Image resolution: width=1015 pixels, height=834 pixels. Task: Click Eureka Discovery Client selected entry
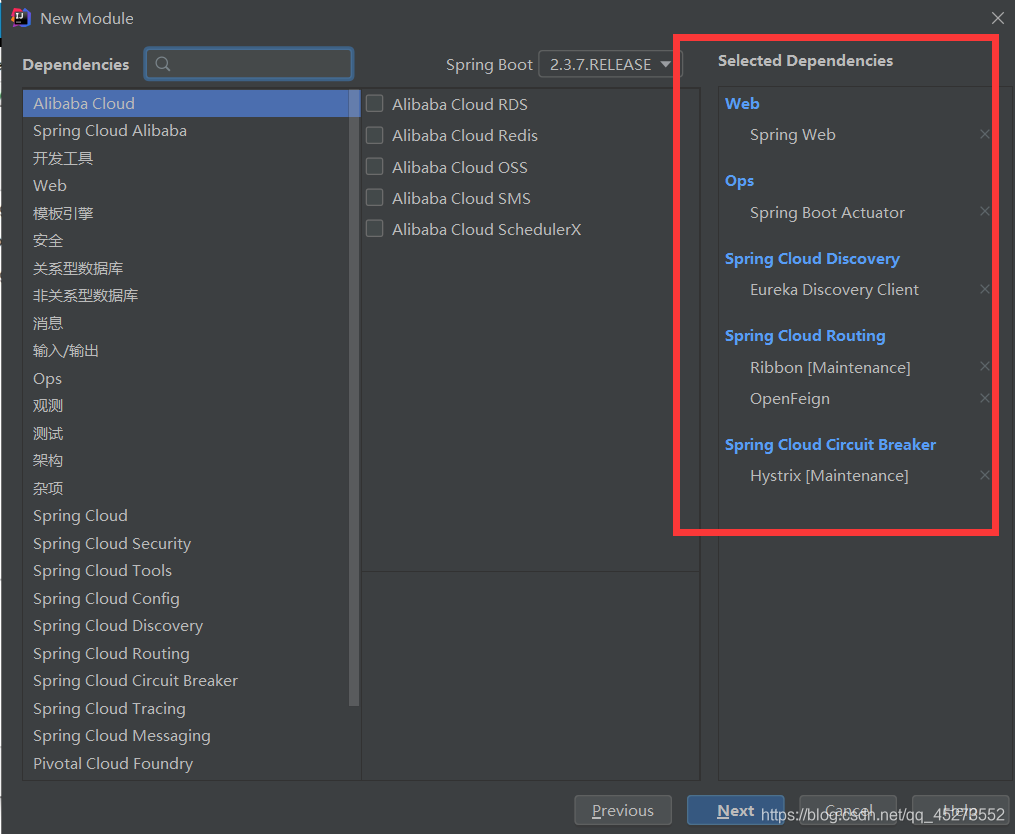(834, 289)
